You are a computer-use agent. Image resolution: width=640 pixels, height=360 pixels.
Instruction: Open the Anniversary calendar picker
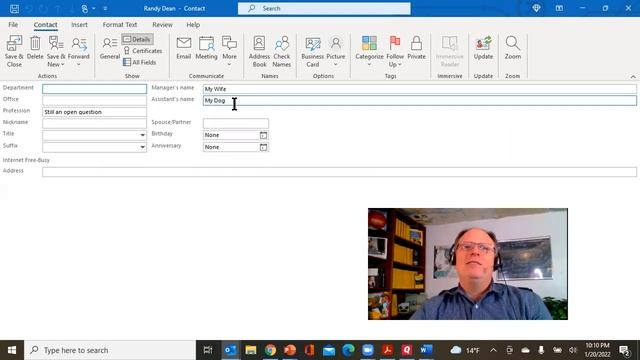click(x=263, y=147)
